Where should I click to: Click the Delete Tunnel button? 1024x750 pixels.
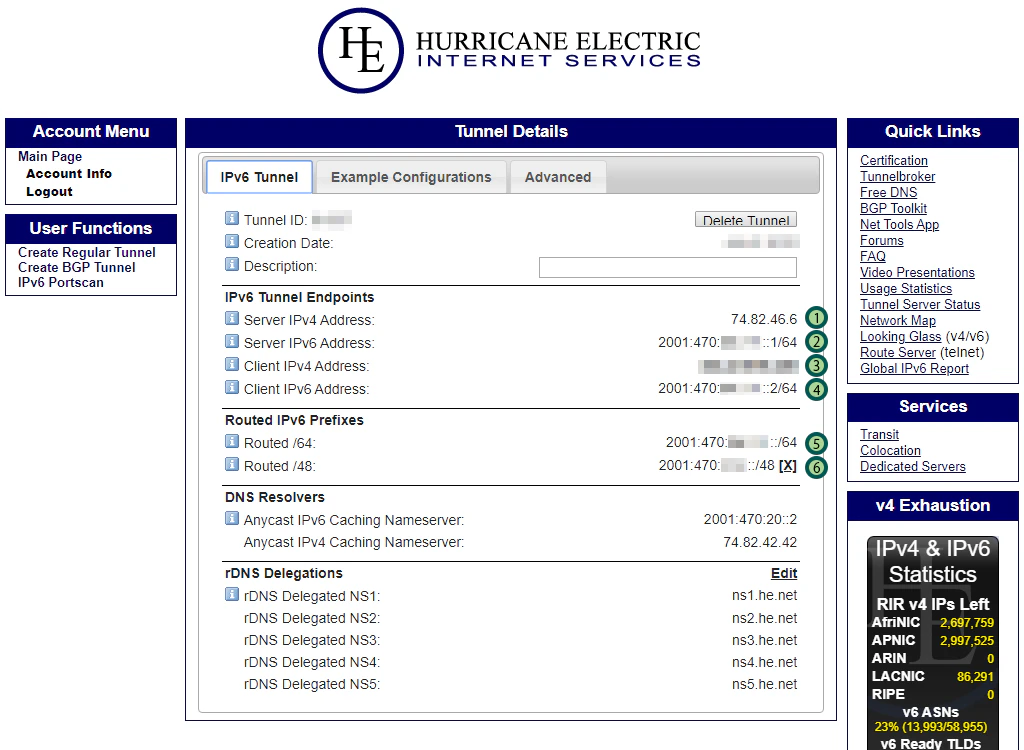(x=746, y=220)
